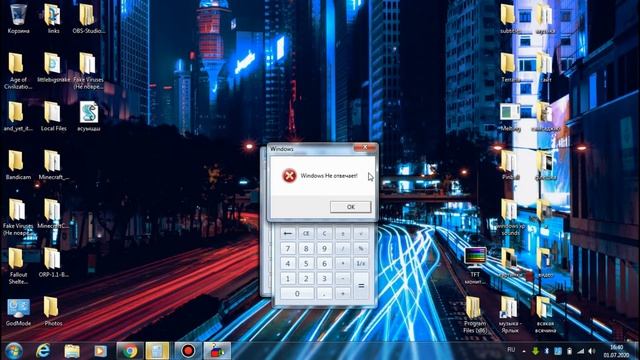Open Windows Media Player taskbar icon
Image resolution: width=640 pixels, height=360 pixels.
100,351
